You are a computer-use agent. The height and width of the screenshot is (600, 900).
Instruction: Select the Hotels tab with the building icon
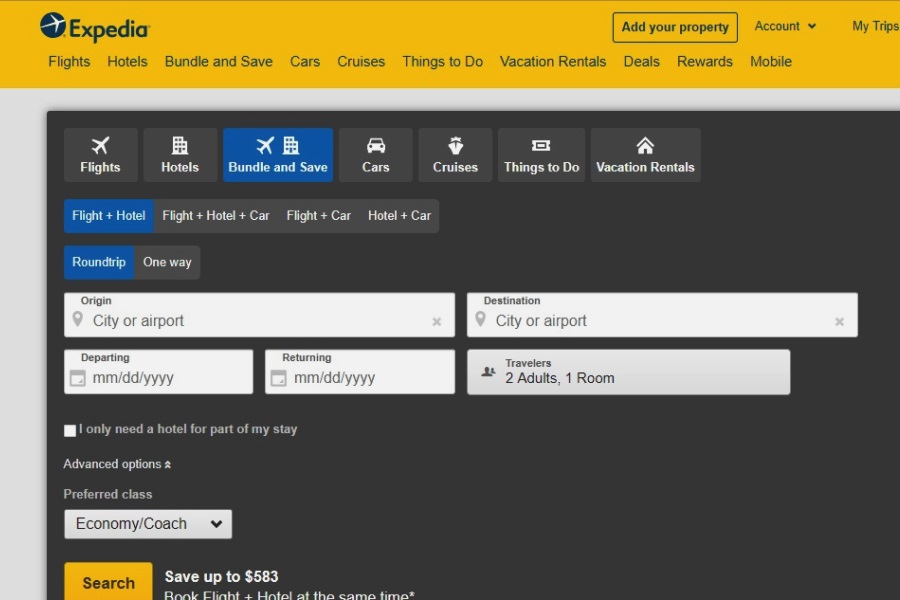tap(180, 155)
